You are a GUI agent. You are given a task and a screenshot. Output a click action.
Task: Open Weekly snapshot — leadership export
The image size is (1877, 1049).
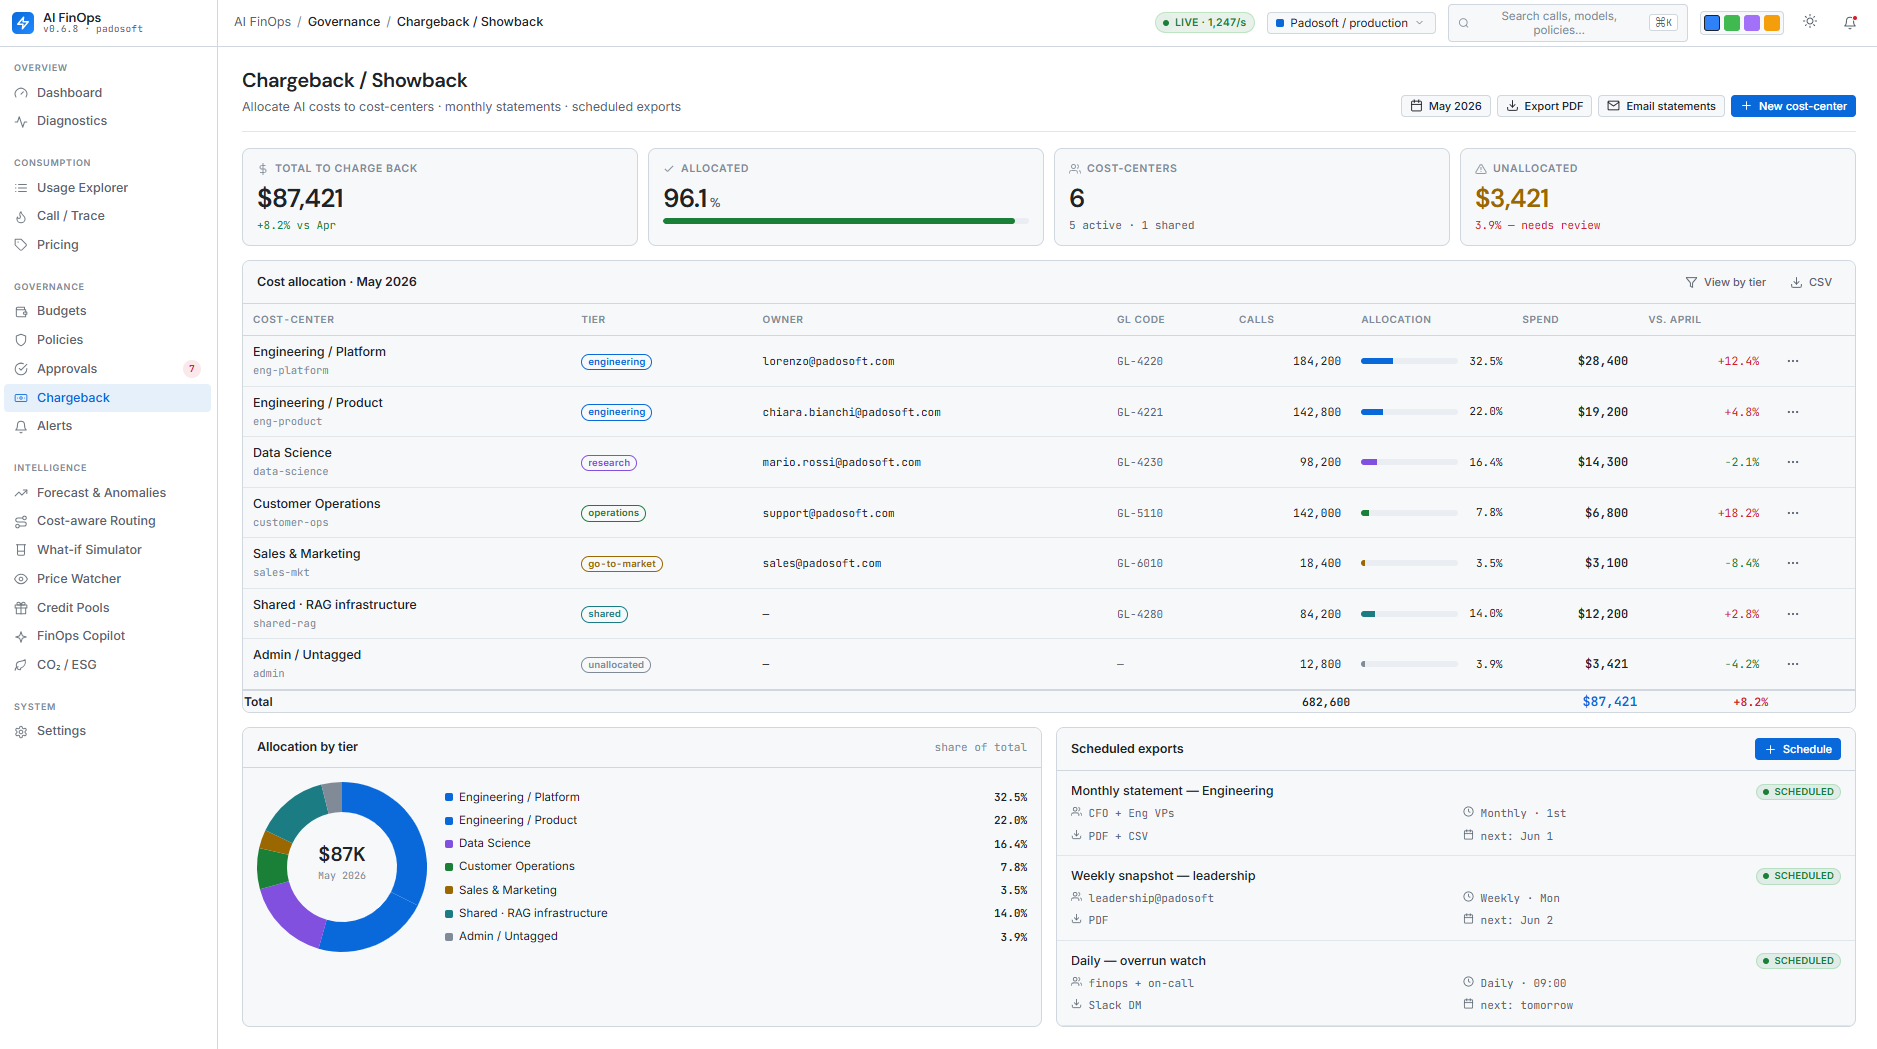tap(1456, 898)
